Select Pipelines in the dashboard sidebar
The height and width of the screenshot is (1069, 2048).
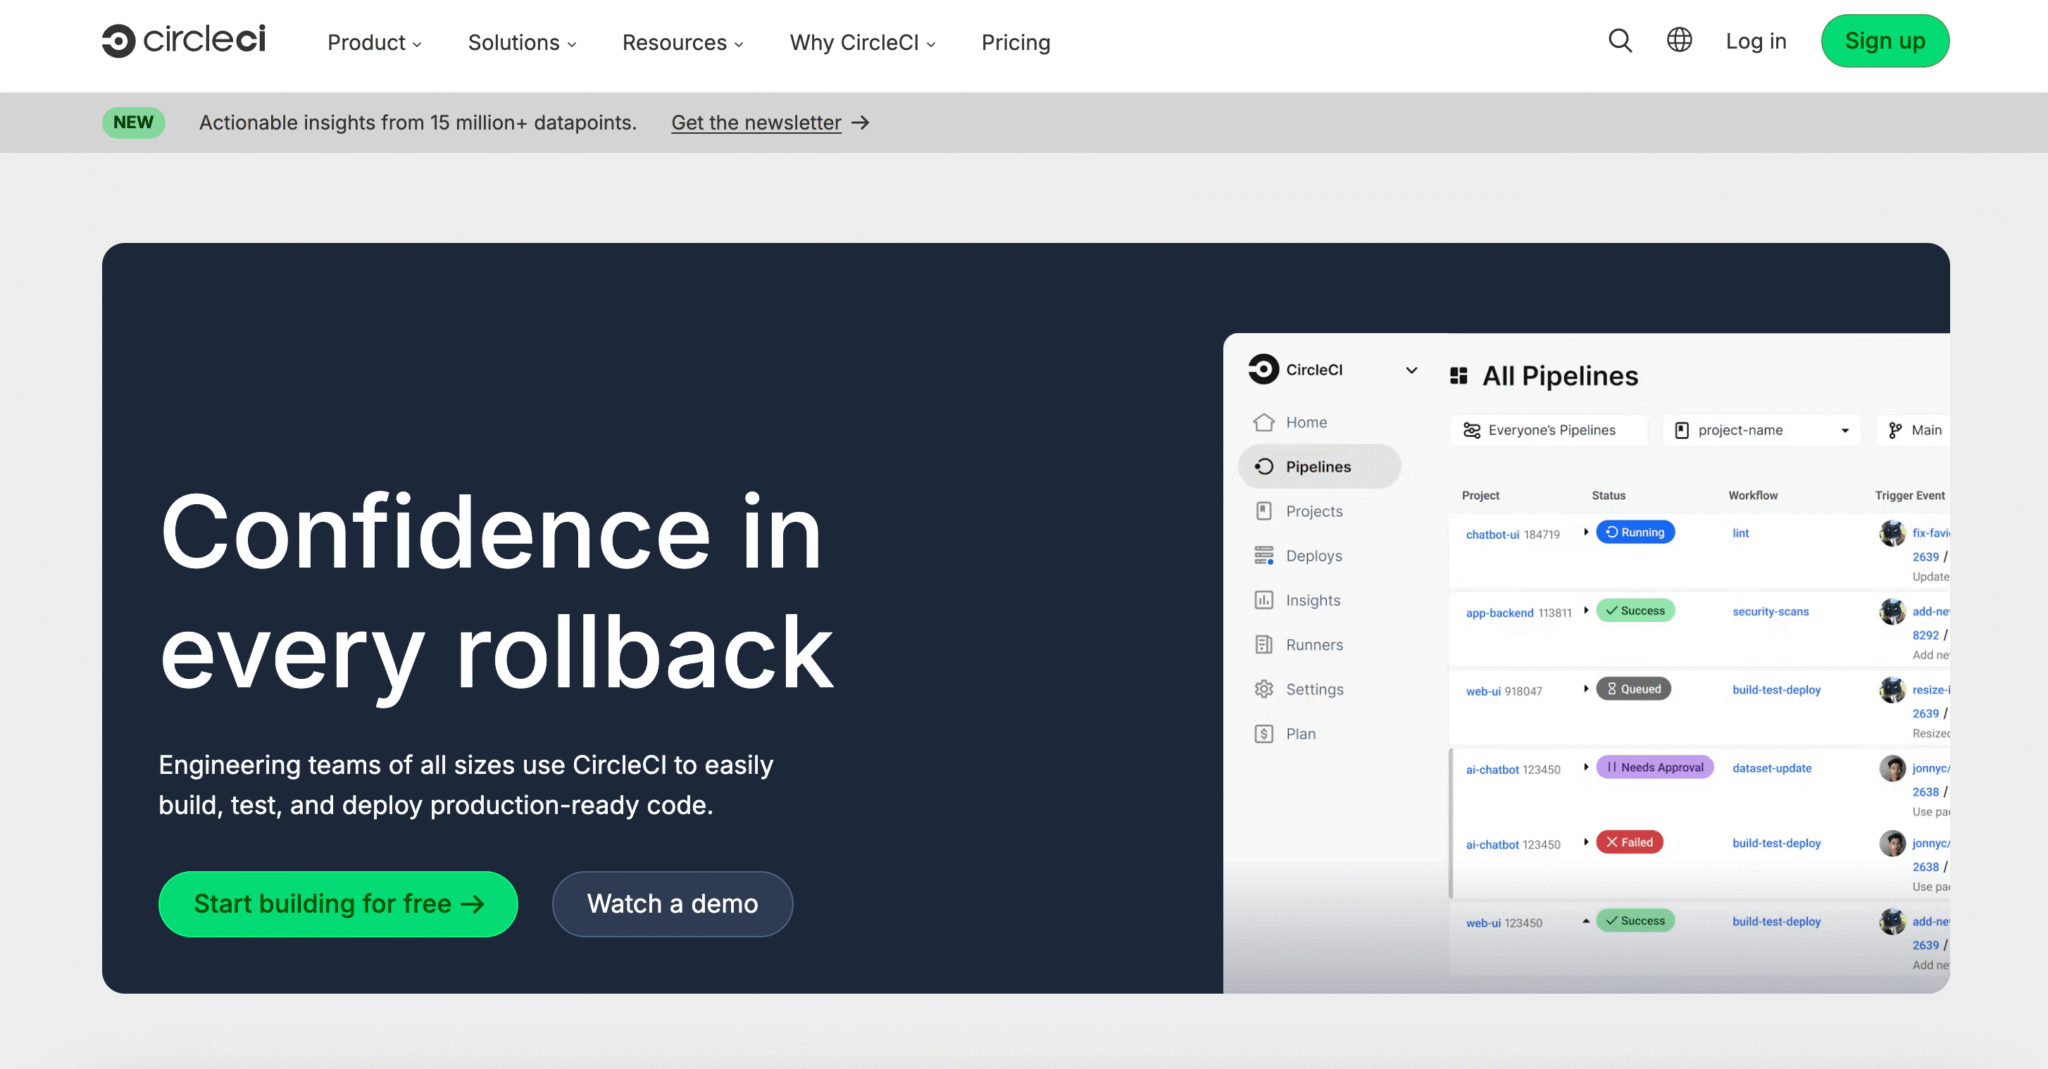1320,467
